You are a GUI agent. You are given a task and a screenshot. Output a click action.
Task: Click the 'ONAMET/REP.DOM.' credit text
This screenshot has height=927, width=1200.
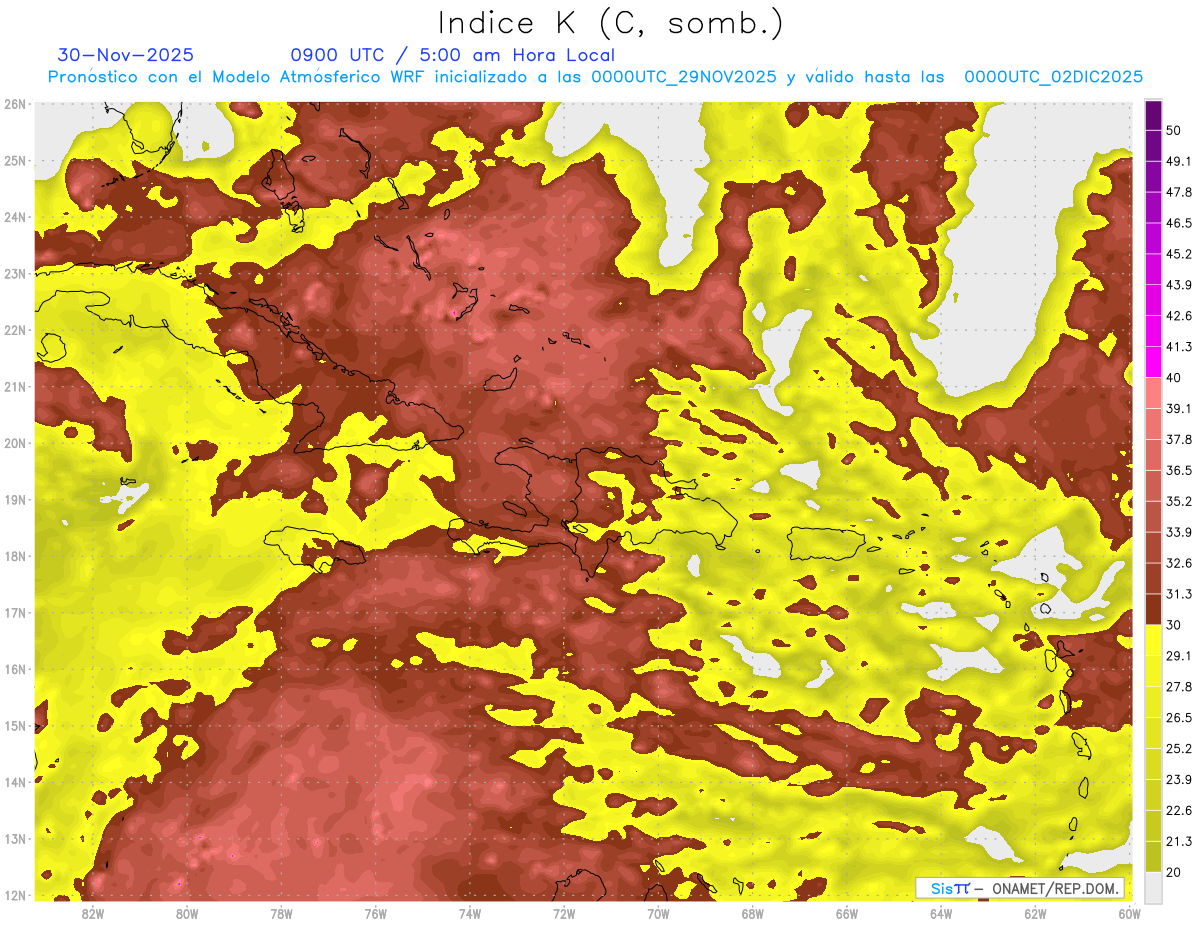click(x=1054, y=888)
